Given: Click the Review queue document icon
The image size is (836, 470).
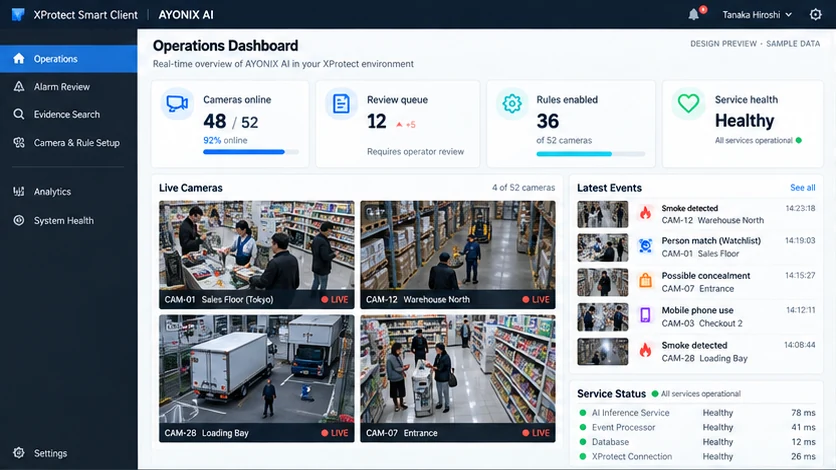Looking at the screenshot, I should pos(341,103).
